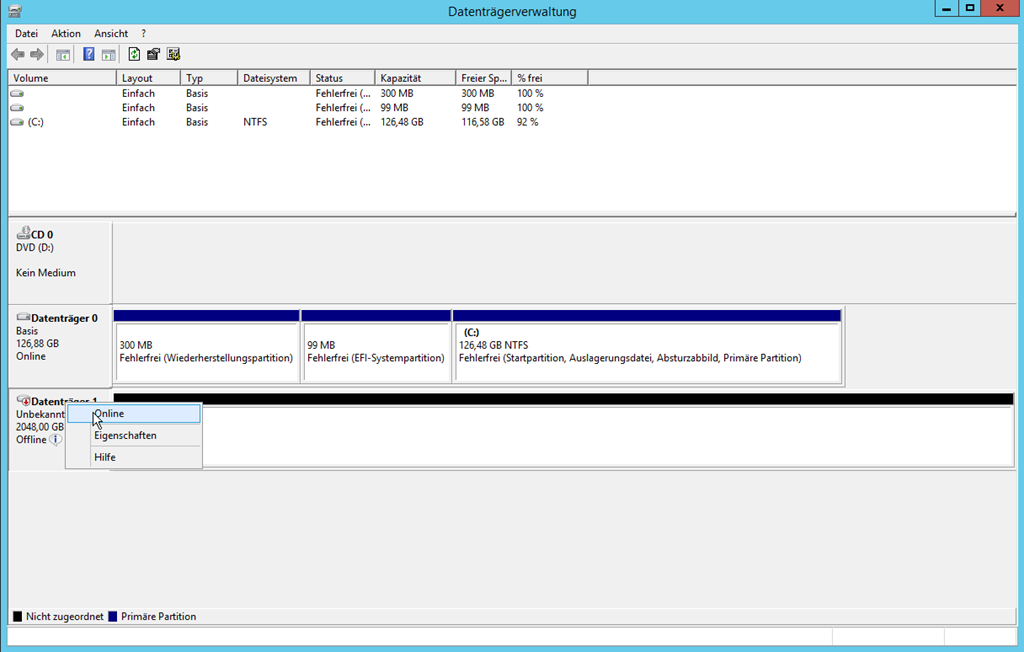Open help via blue question mark icon
Viewport: 1024px width, 652px height.
[x=89, y=54]
